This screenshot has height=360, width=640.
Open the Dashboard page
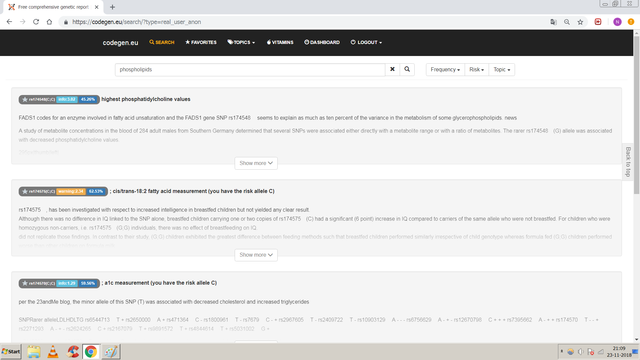pyautogui.click(x=322, y=42)
